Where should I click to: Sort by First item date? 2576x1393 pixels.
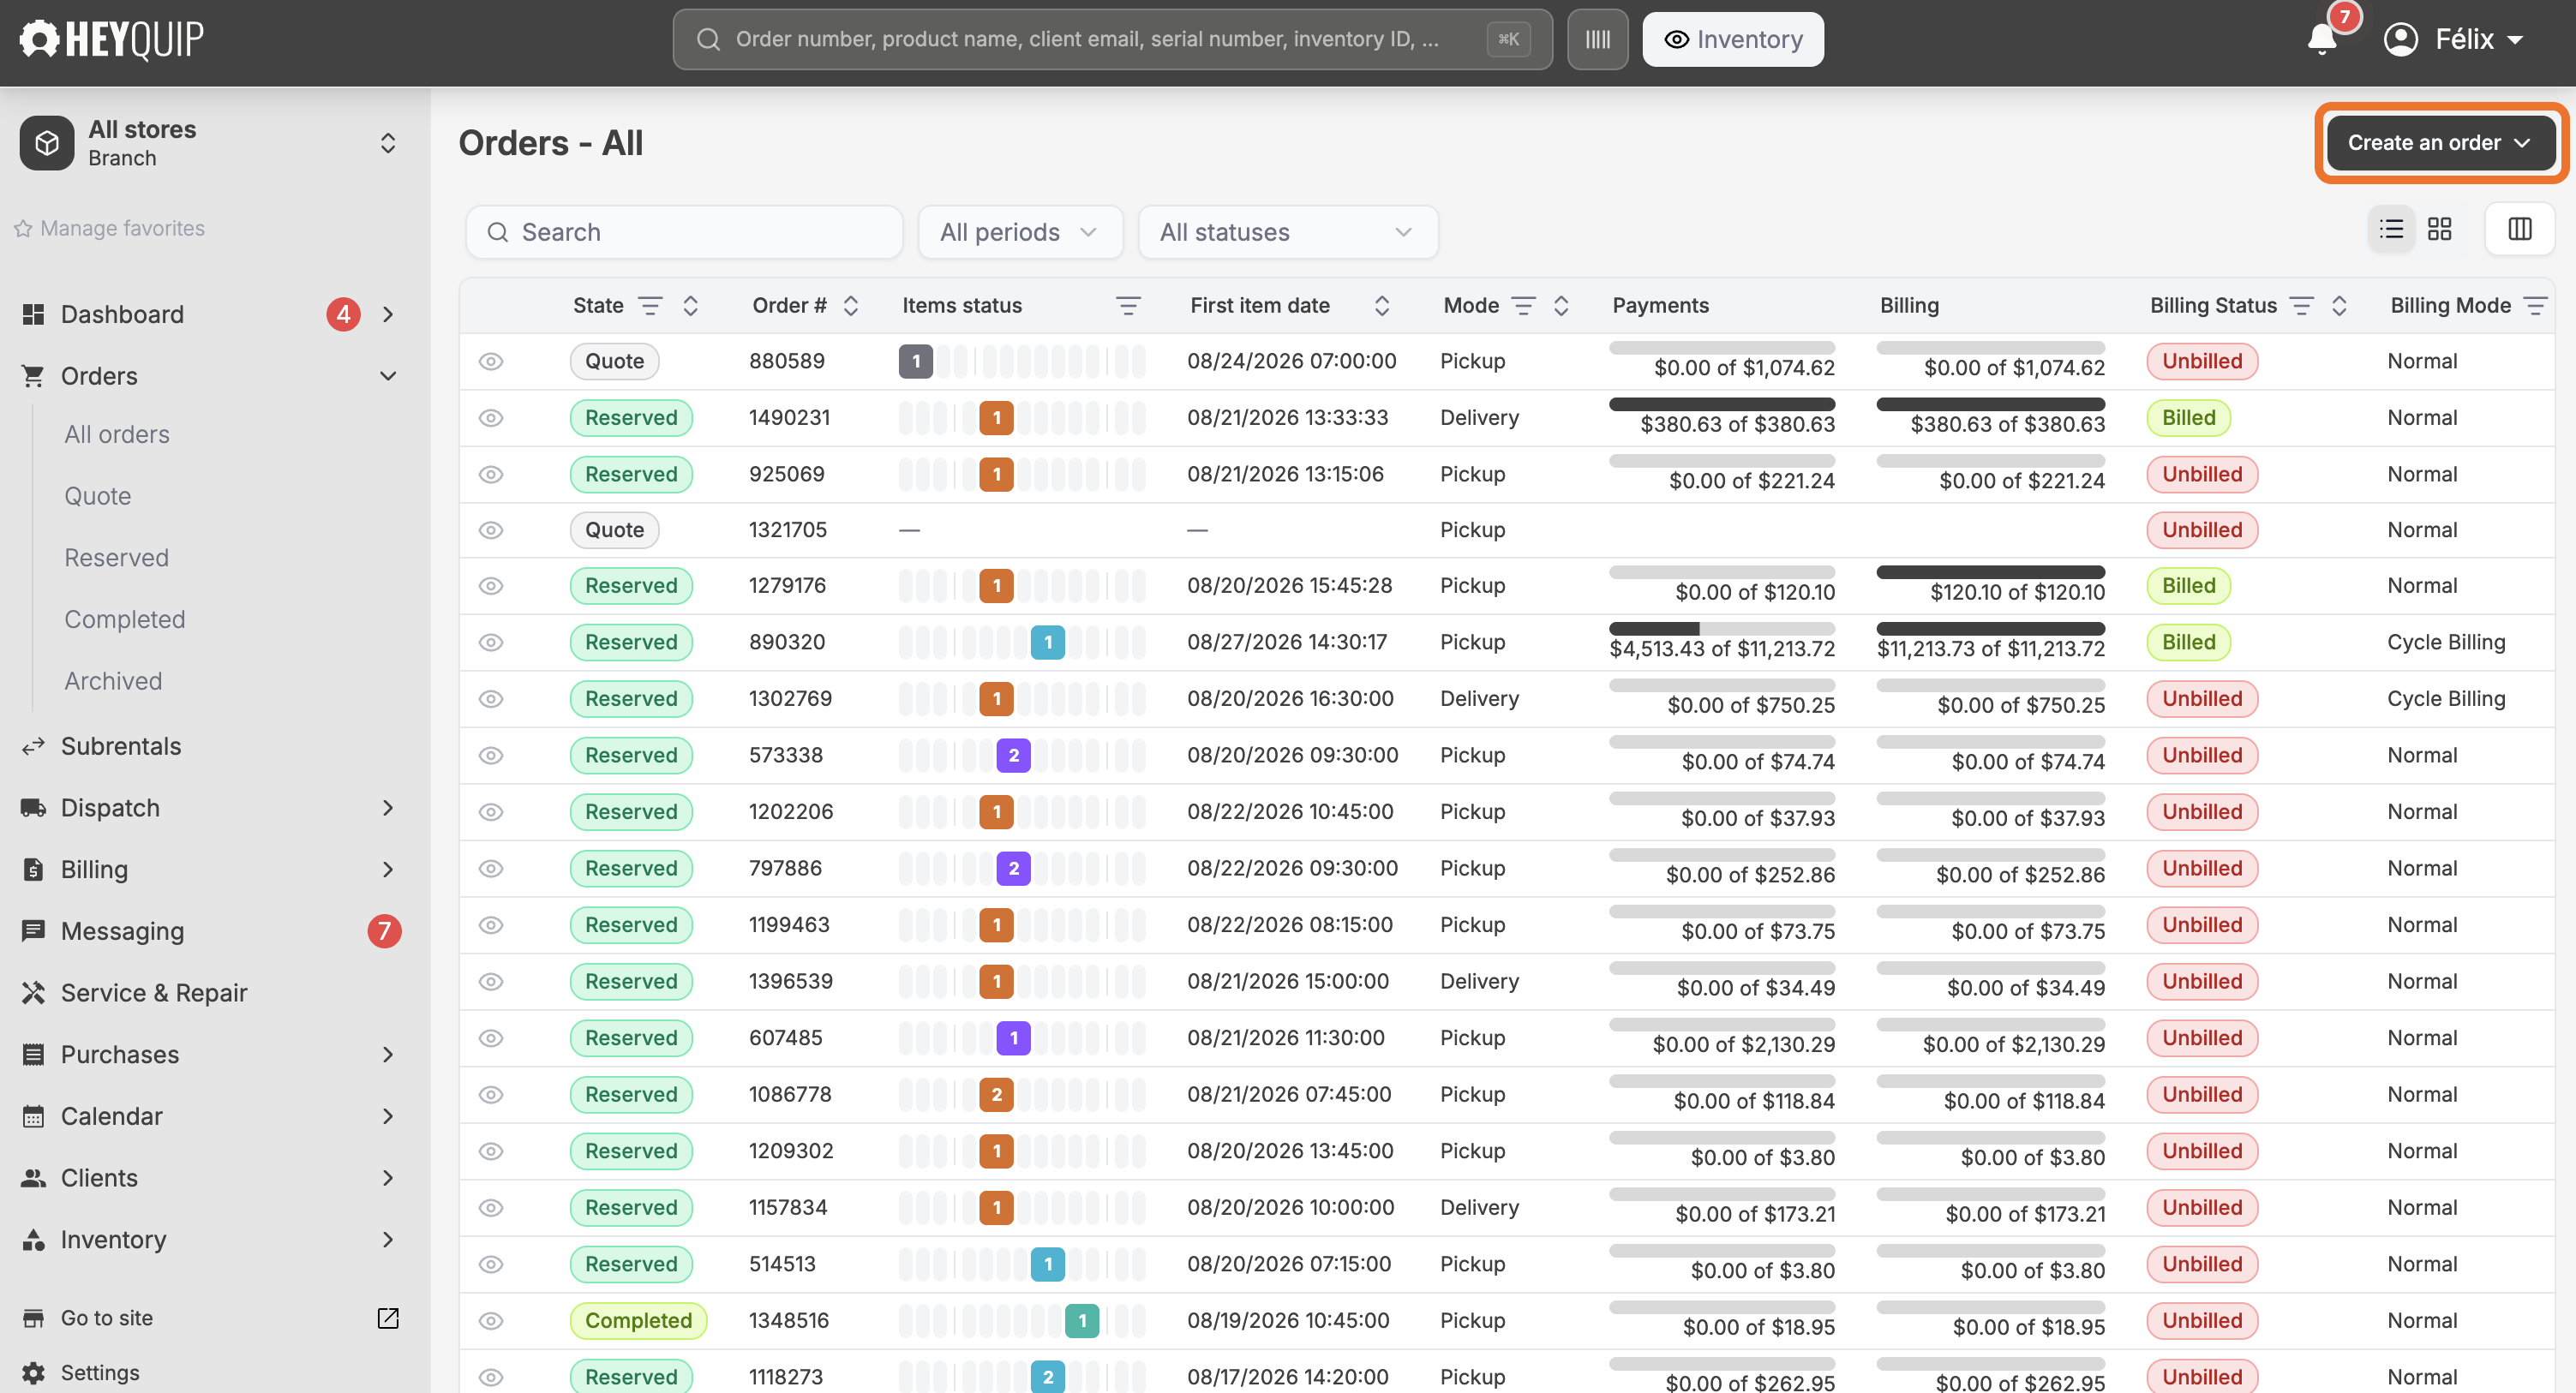coord(1381,305)
